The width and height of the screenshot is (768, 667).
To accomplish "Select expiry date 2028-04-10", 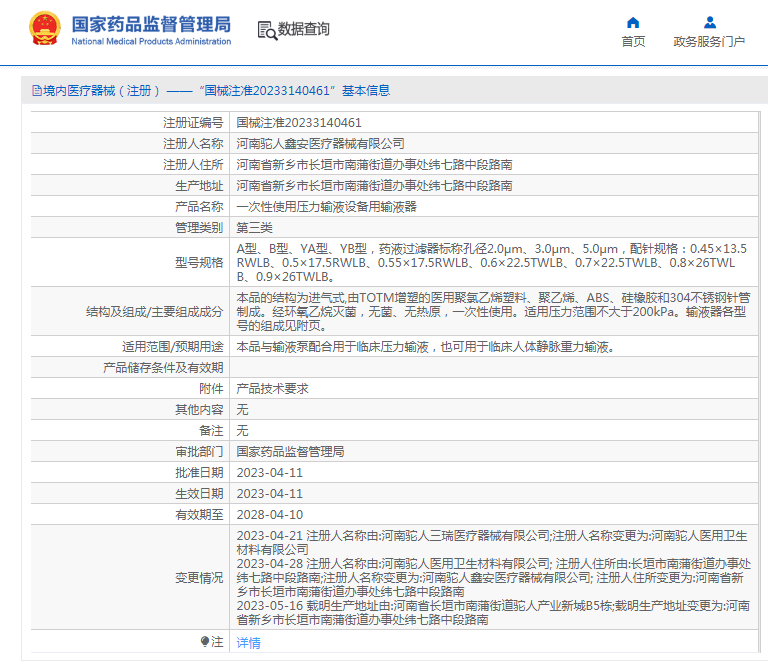I will point(270,515).
